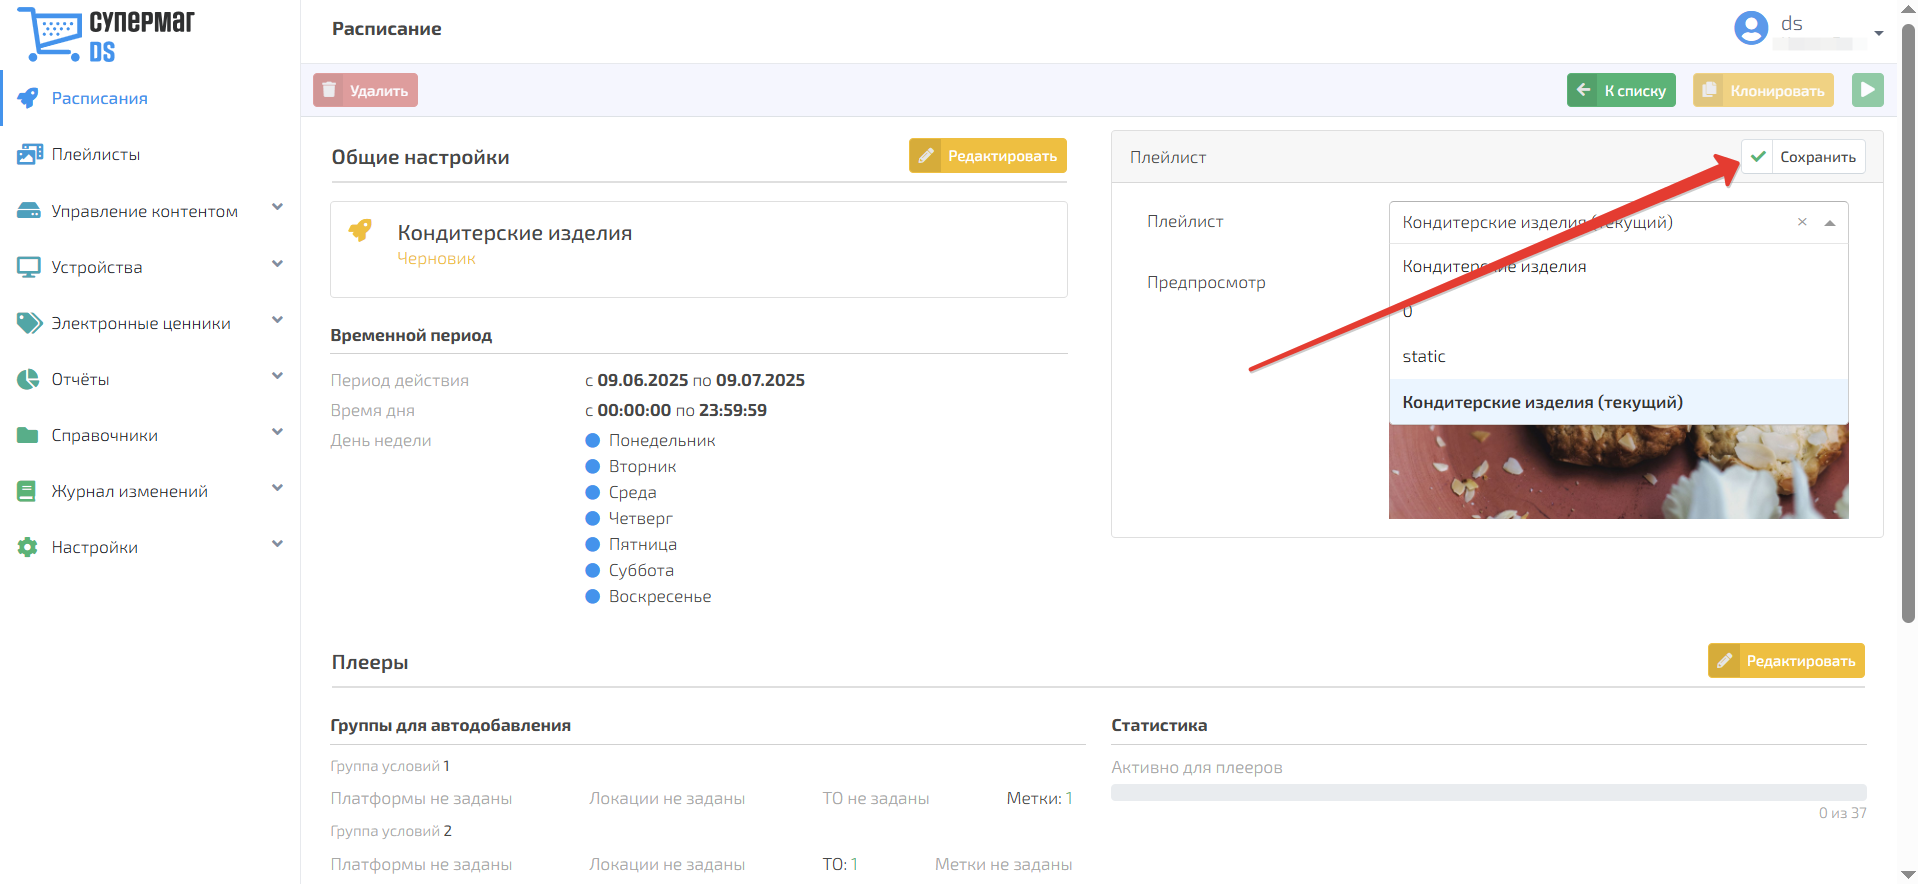
Task: Click the Вторник day indicator
Action: [x=592, y=466]
